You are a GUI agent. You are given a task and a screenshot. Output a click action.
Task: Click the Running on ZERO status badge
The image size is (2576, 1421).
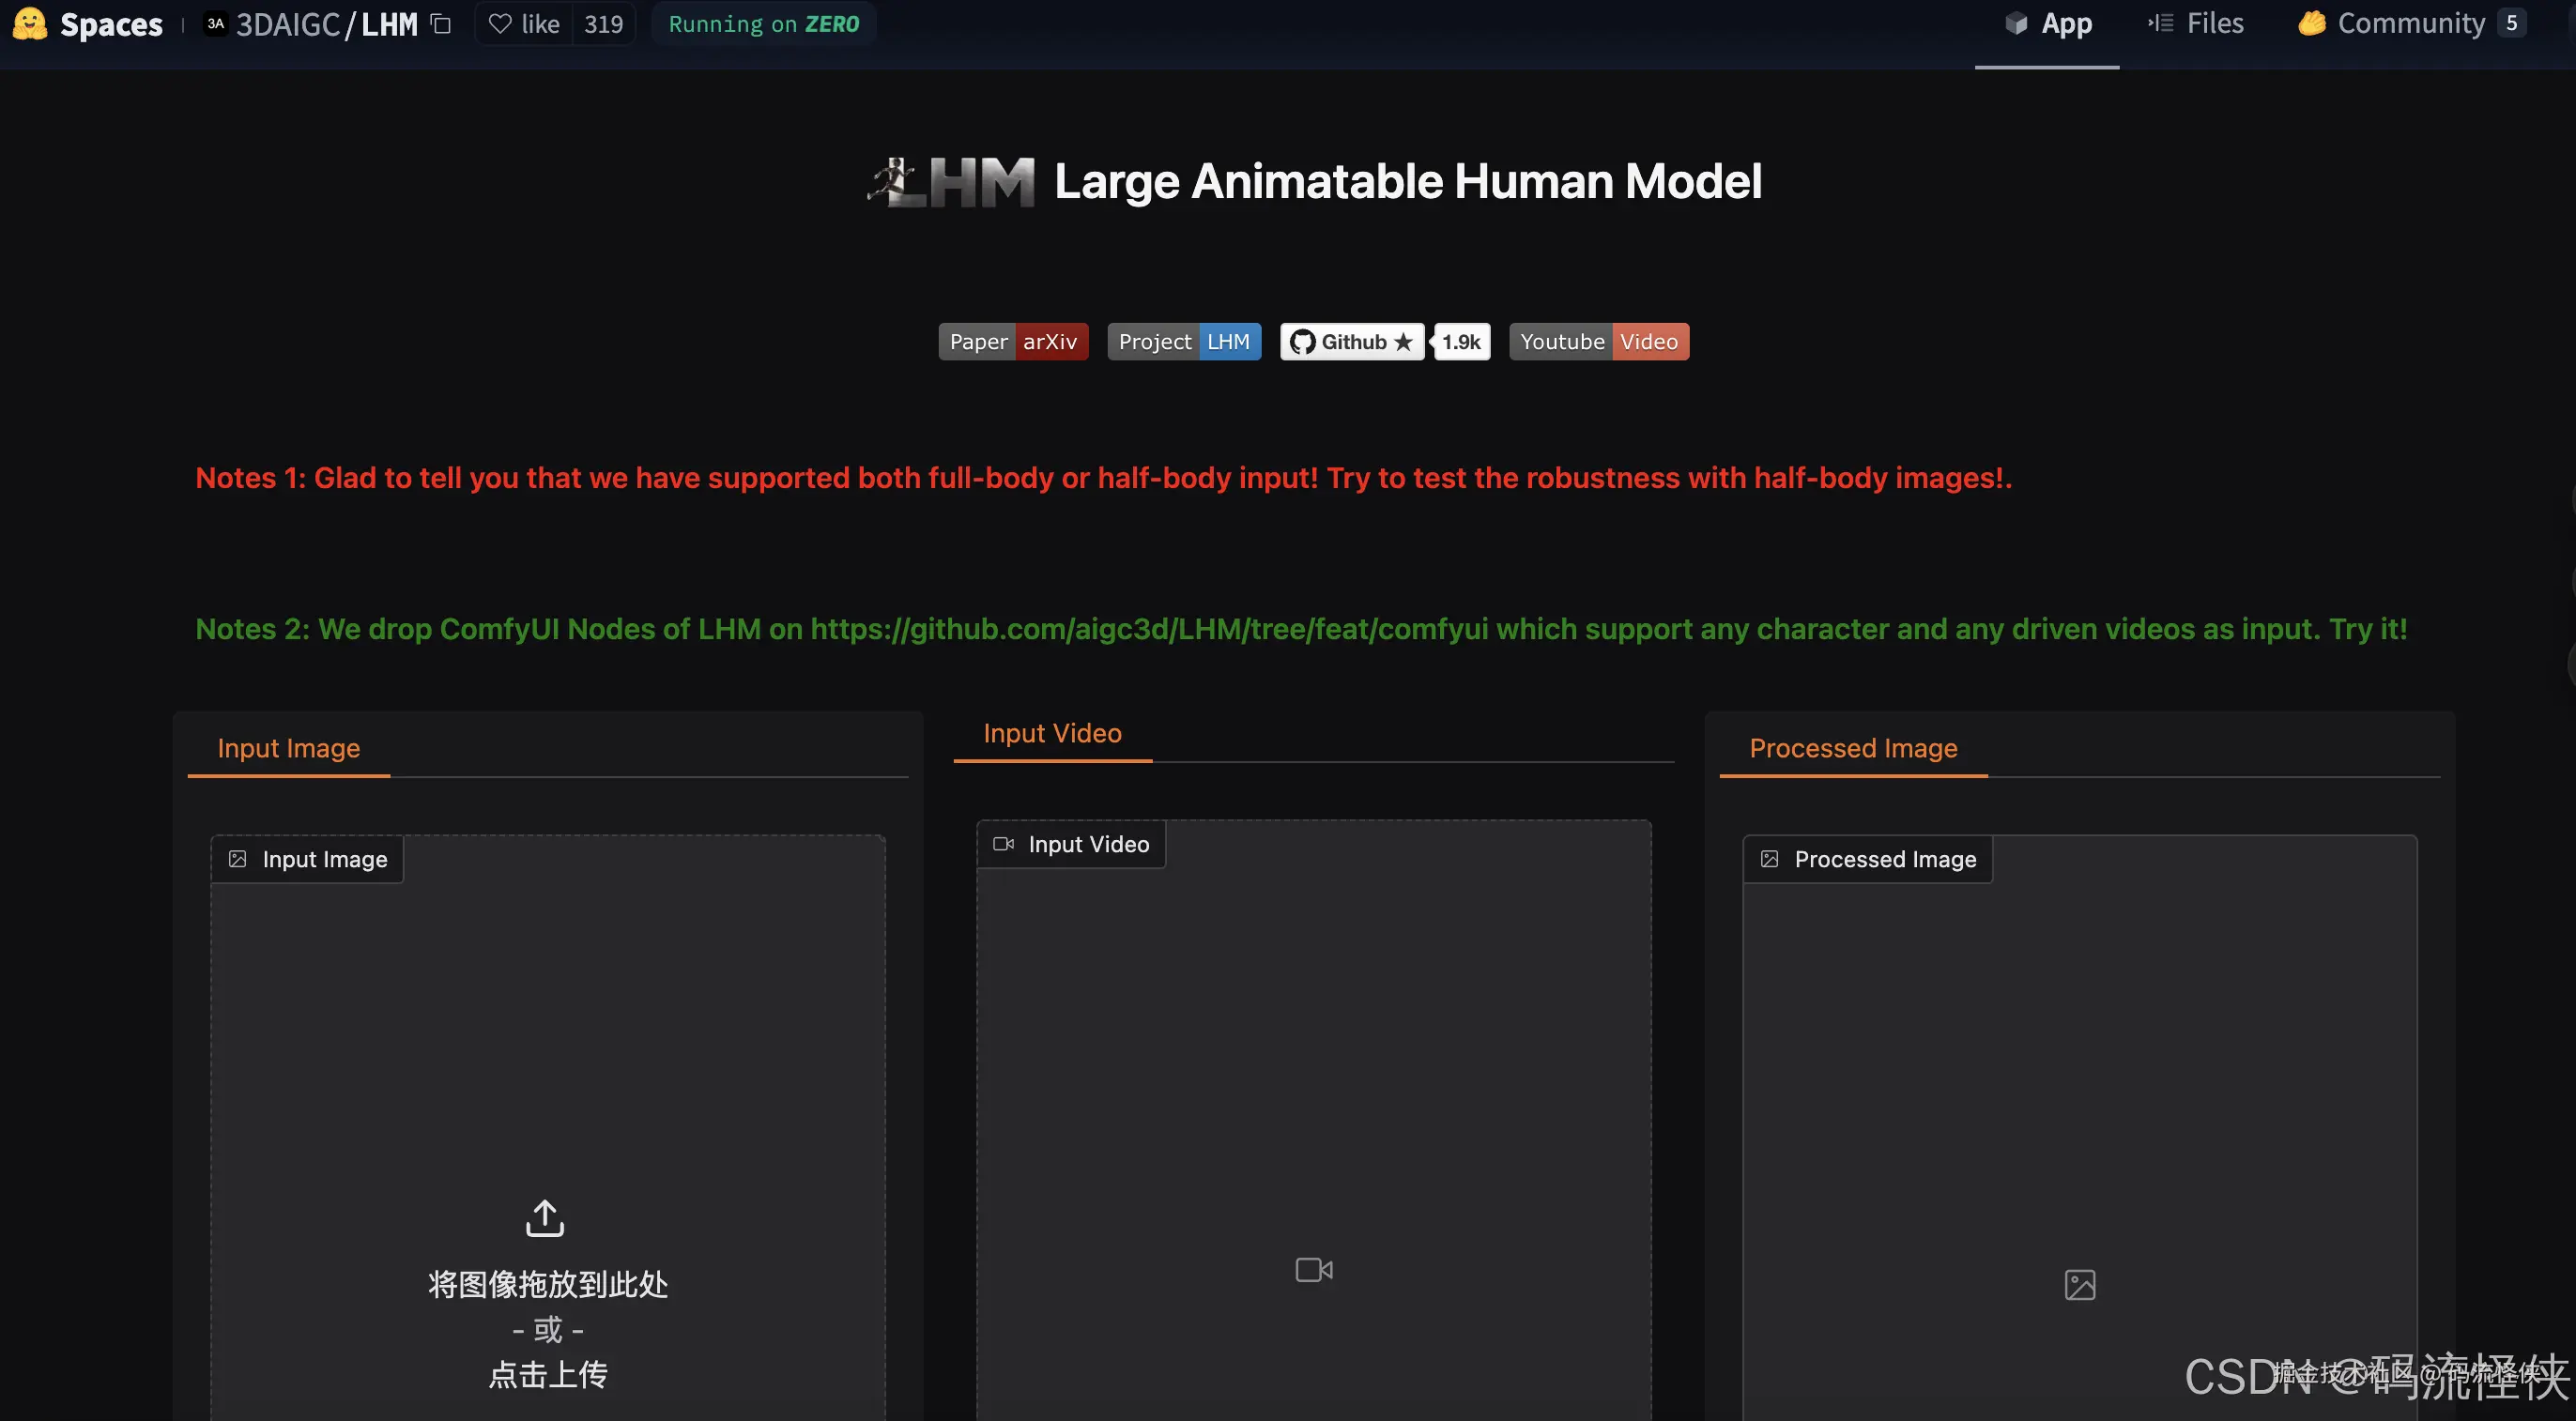[x=764, y=24]
